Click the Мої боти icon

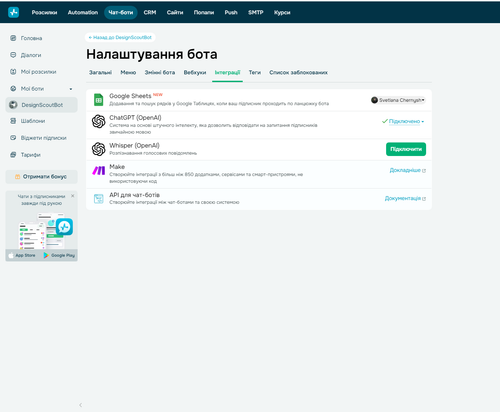13,89
